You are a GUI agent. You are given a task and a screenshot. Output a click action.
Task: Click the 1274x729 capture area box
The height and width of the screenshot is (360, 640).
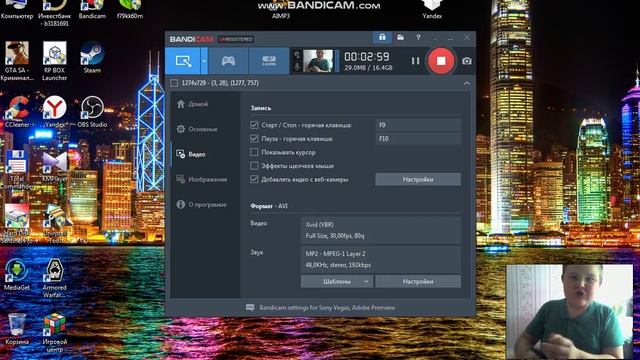tap(174, 83)
